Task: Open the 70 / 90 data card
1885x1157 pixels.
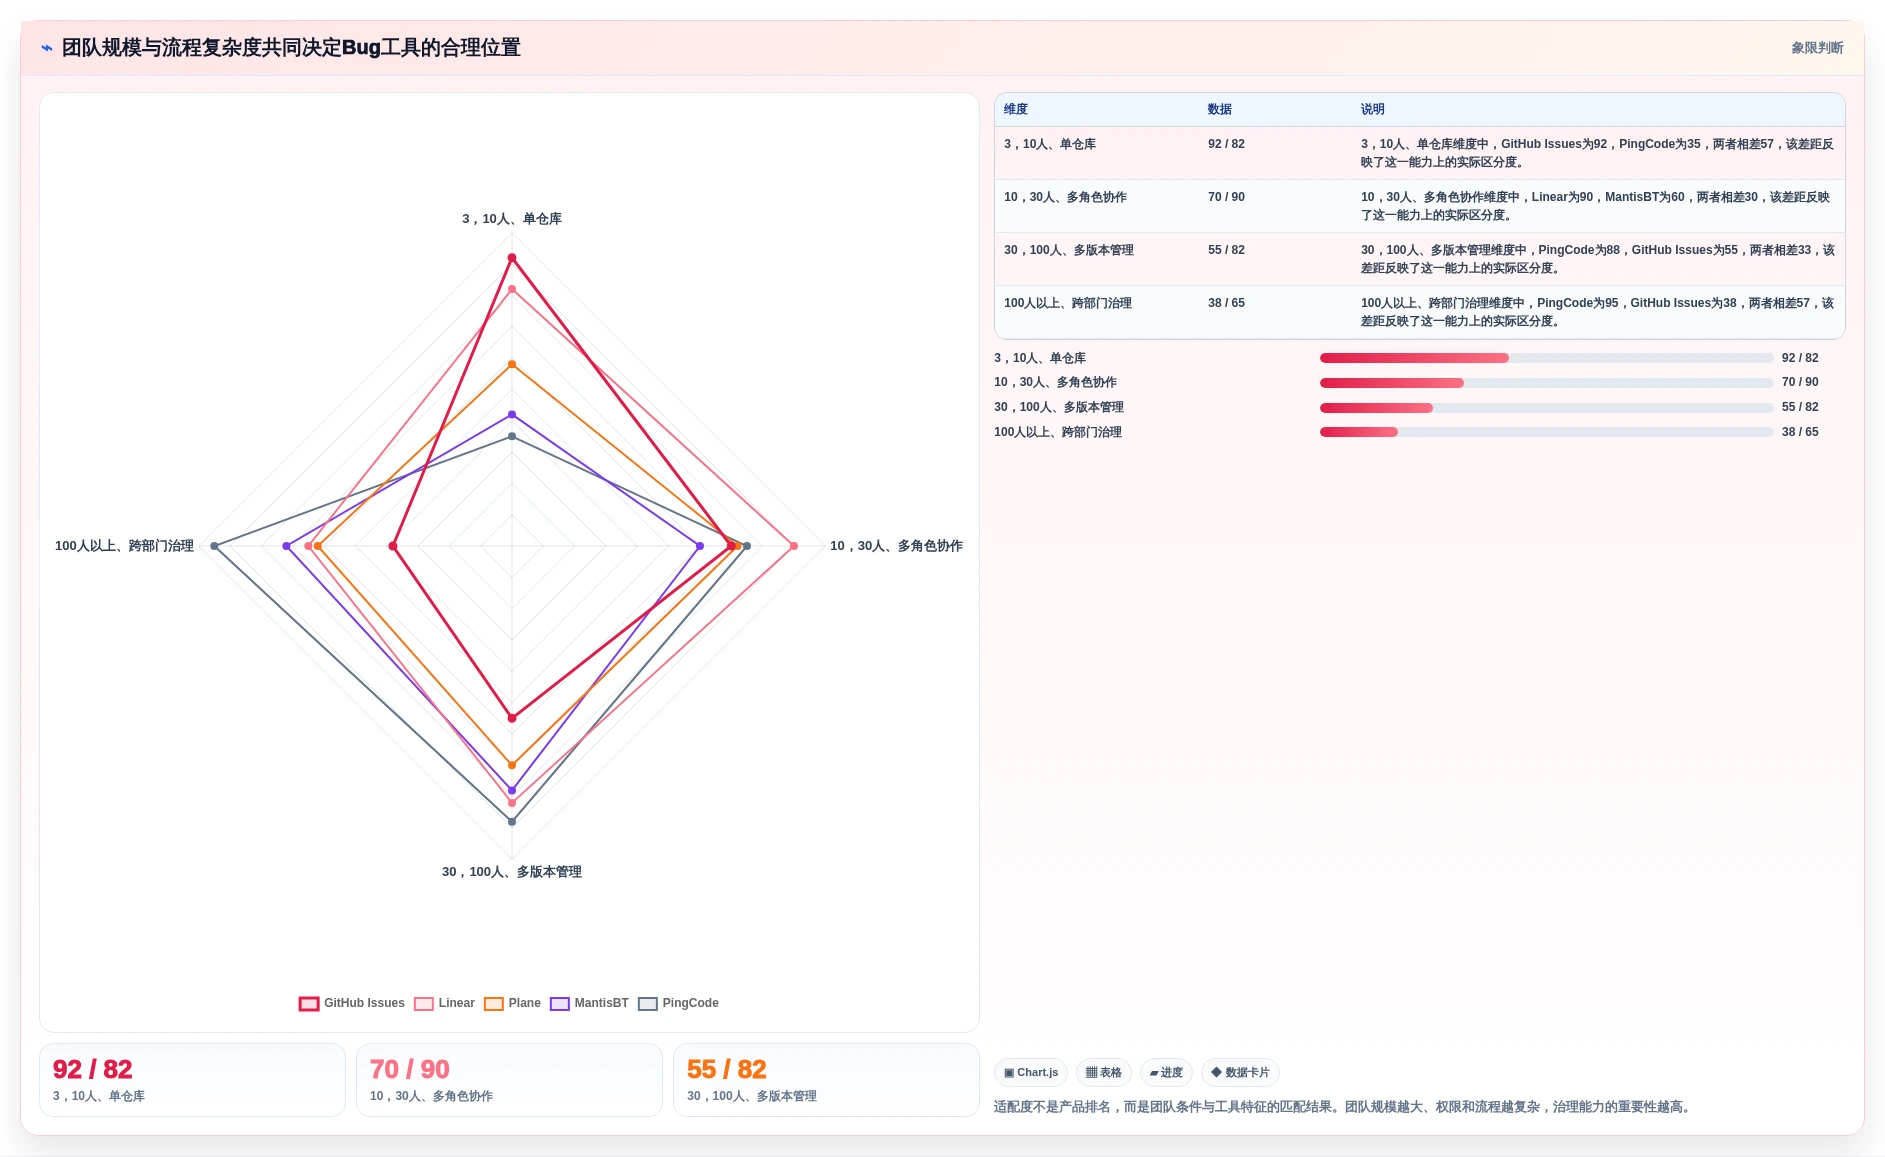Action: point(509,1080)
